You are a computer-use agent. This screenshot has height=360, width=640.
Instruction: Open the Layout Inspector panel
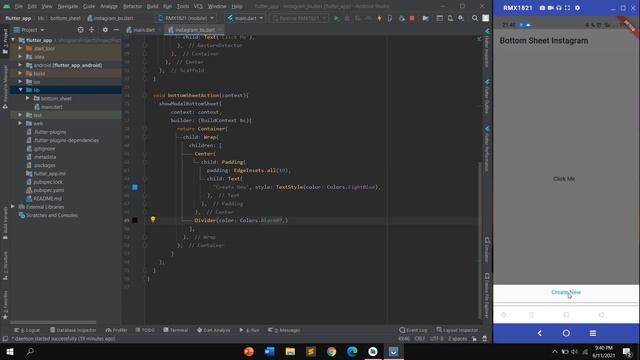point(457,330)
